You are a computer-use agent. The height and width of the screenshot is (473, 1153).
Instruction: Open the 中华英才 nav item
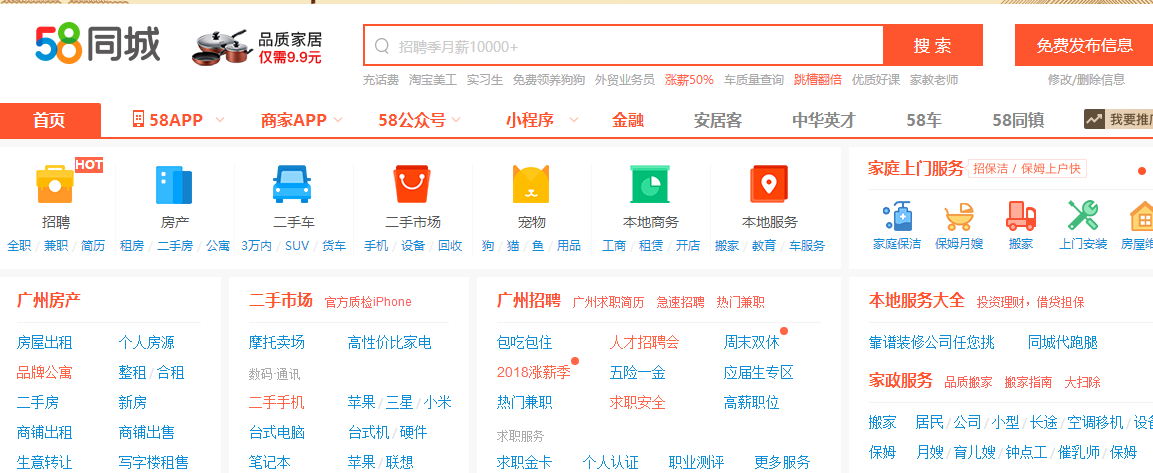click(824, 120)
